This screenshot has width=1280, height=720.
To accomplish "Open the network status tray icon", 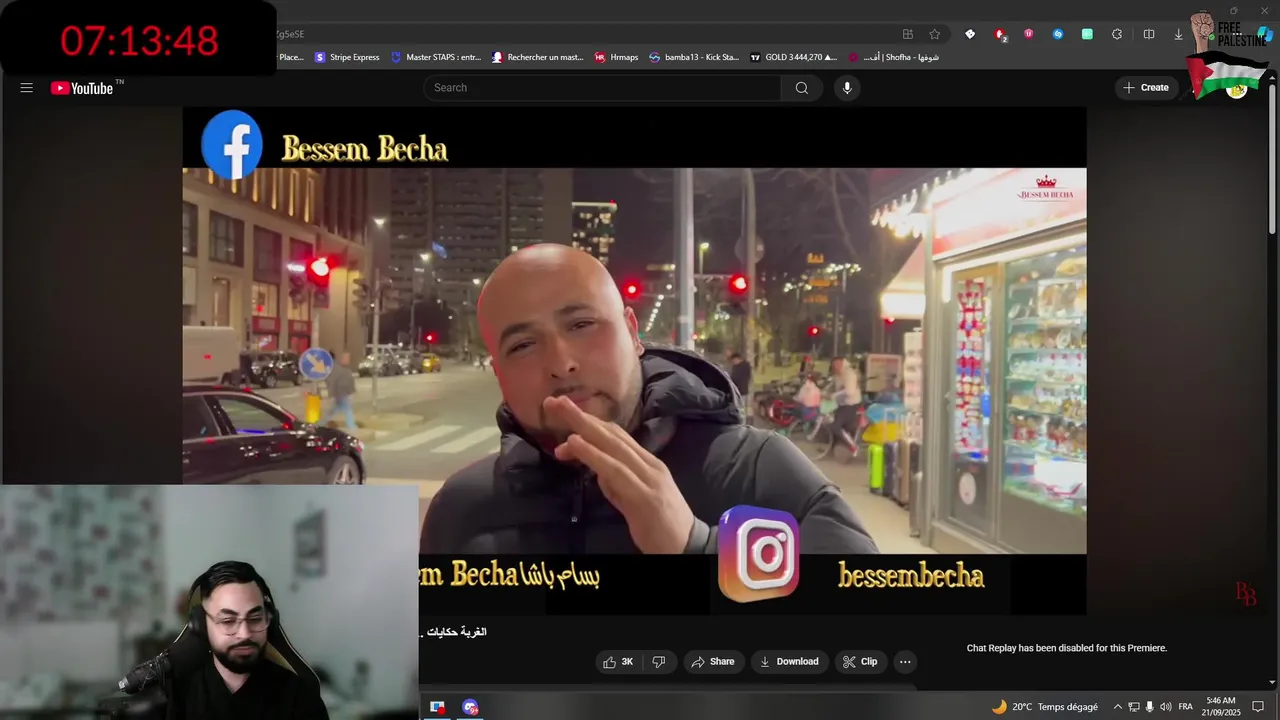I will pos(1134,707).
